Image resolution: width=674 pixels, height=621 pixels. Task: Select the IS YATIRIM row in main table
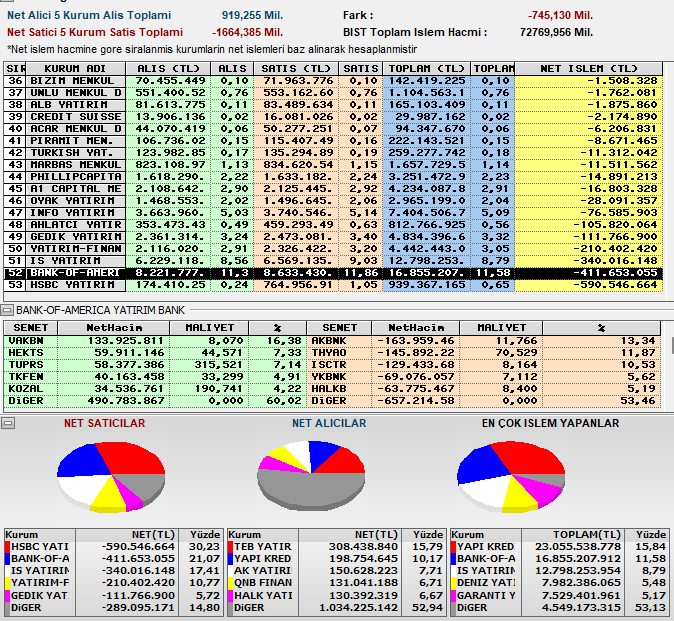(333, 261)
